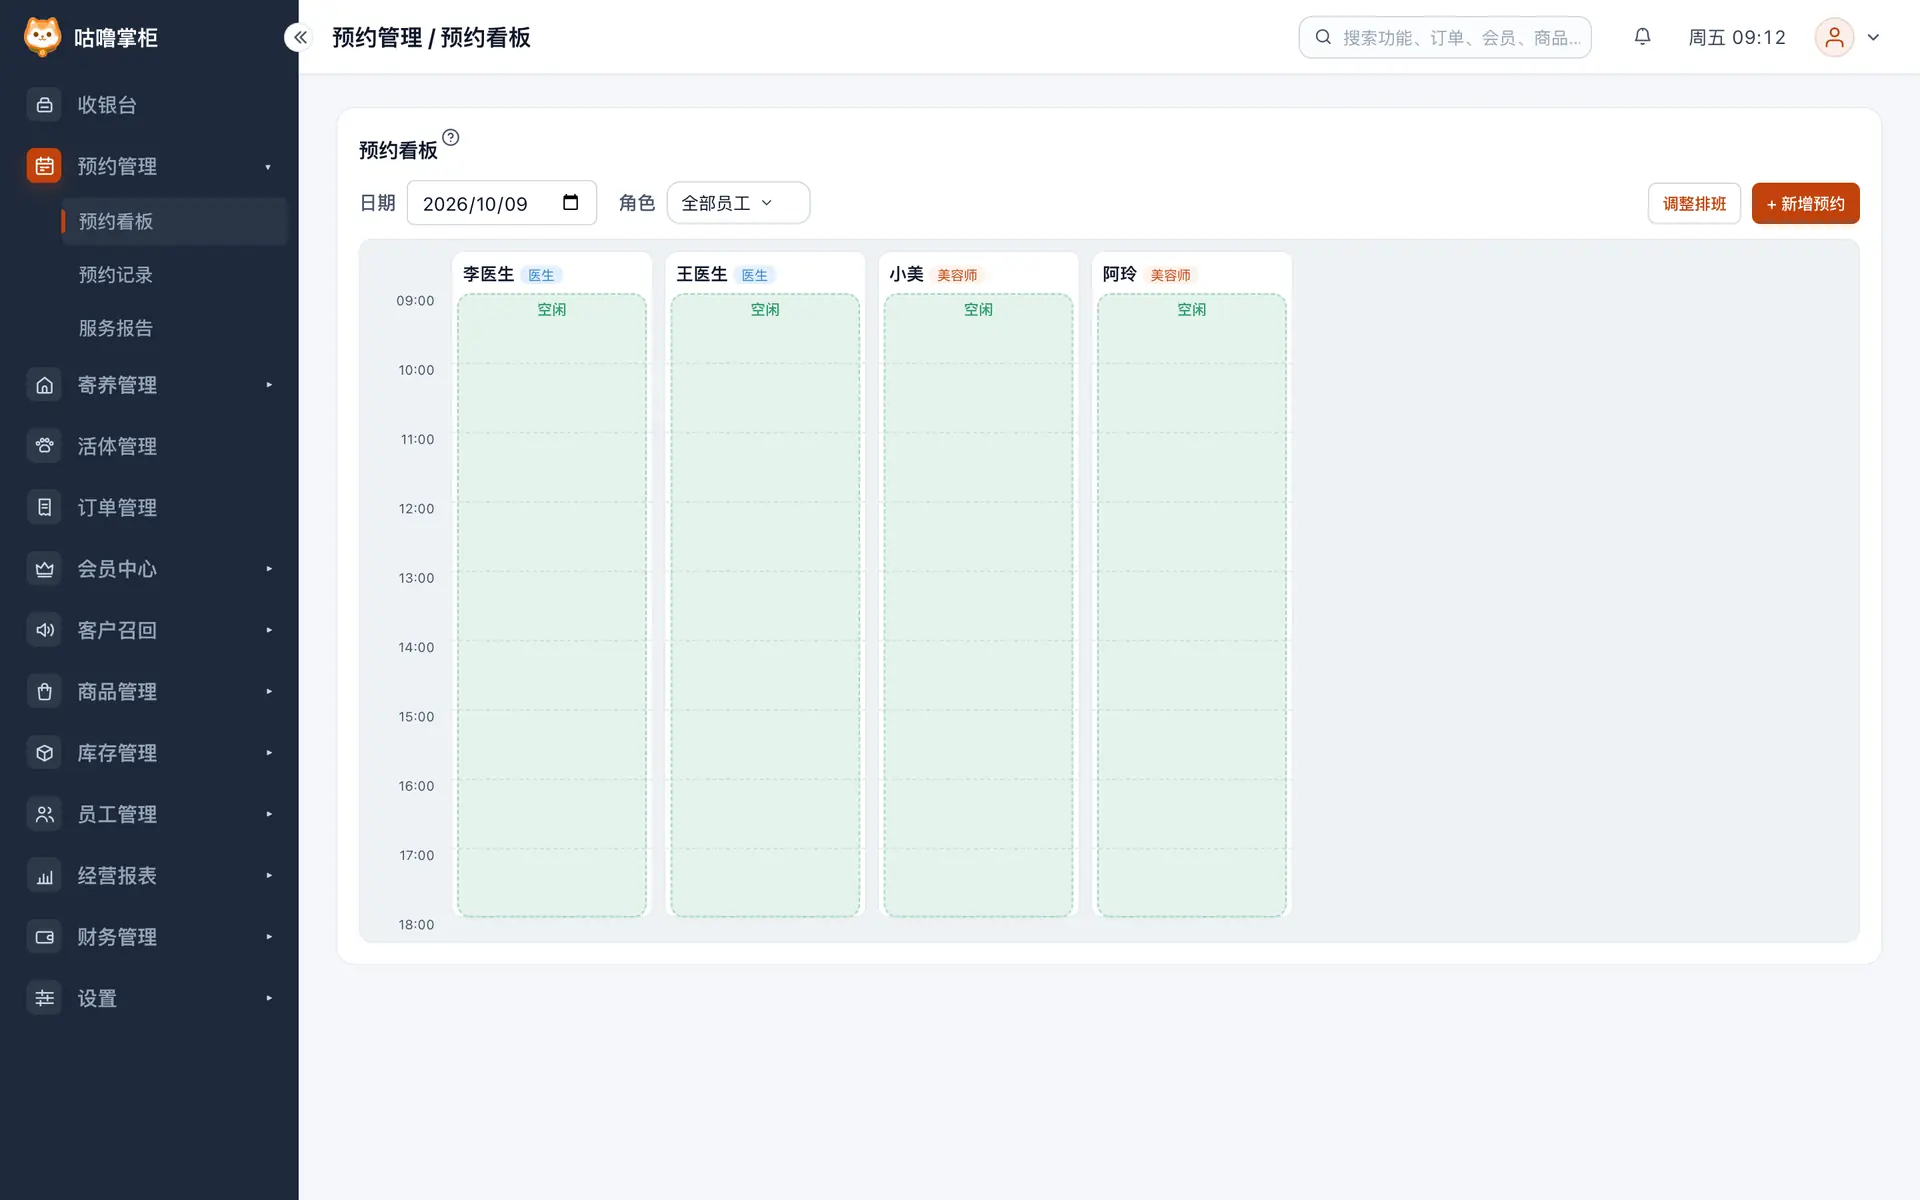Click the help question mark beside 预约看板
The height and width of the screenshot is (1200, 1920).
pos(451,138)
